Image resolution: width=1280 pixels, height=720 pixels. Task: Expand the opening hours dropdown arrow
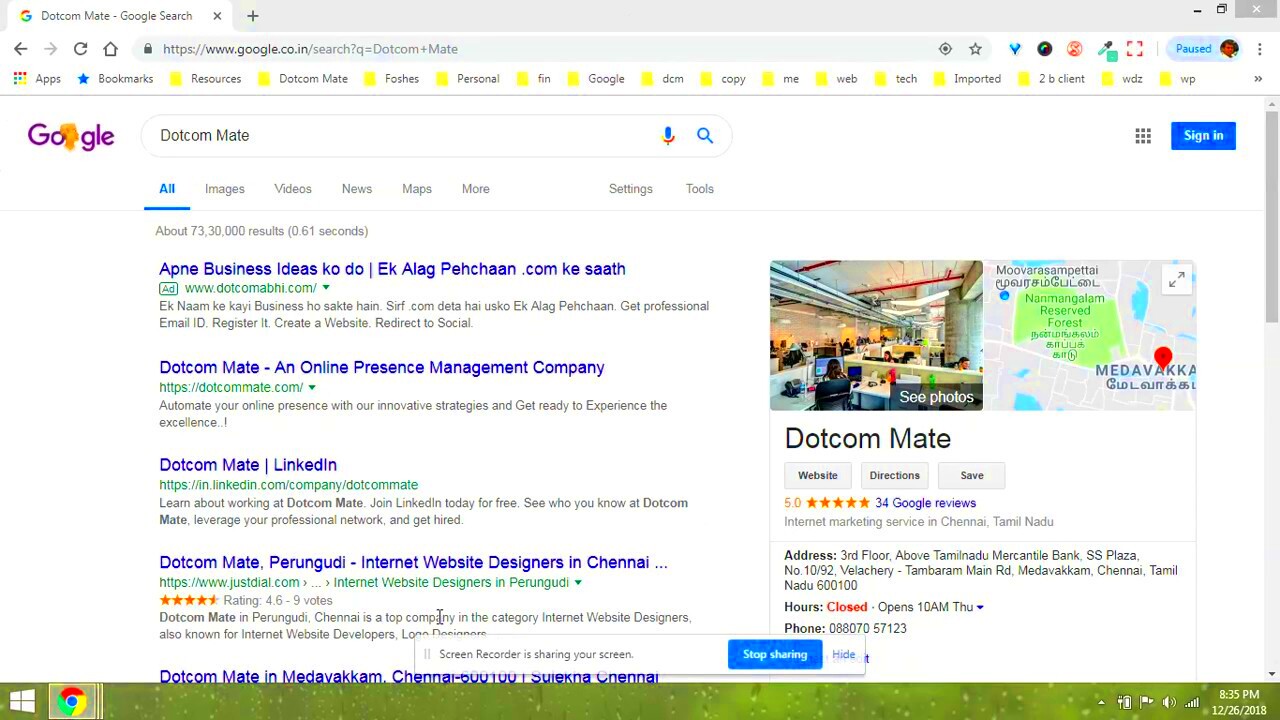pos(980,607)
